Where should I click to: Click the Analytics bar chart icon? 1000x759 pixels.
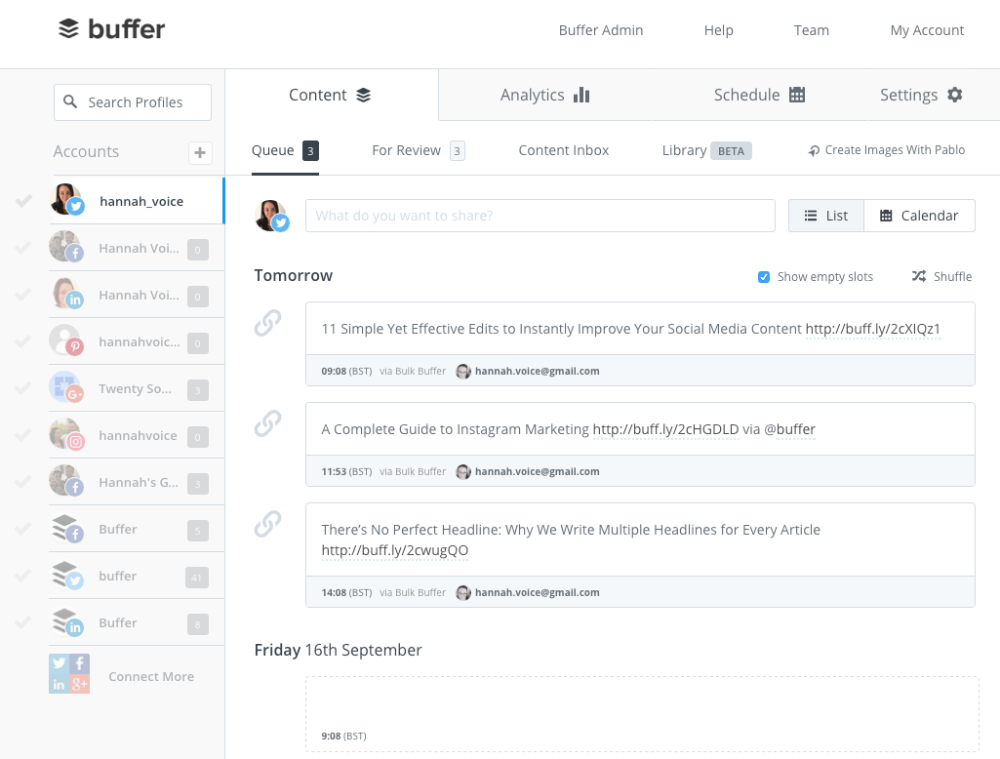pyautogui.click(x=582, y=95)
